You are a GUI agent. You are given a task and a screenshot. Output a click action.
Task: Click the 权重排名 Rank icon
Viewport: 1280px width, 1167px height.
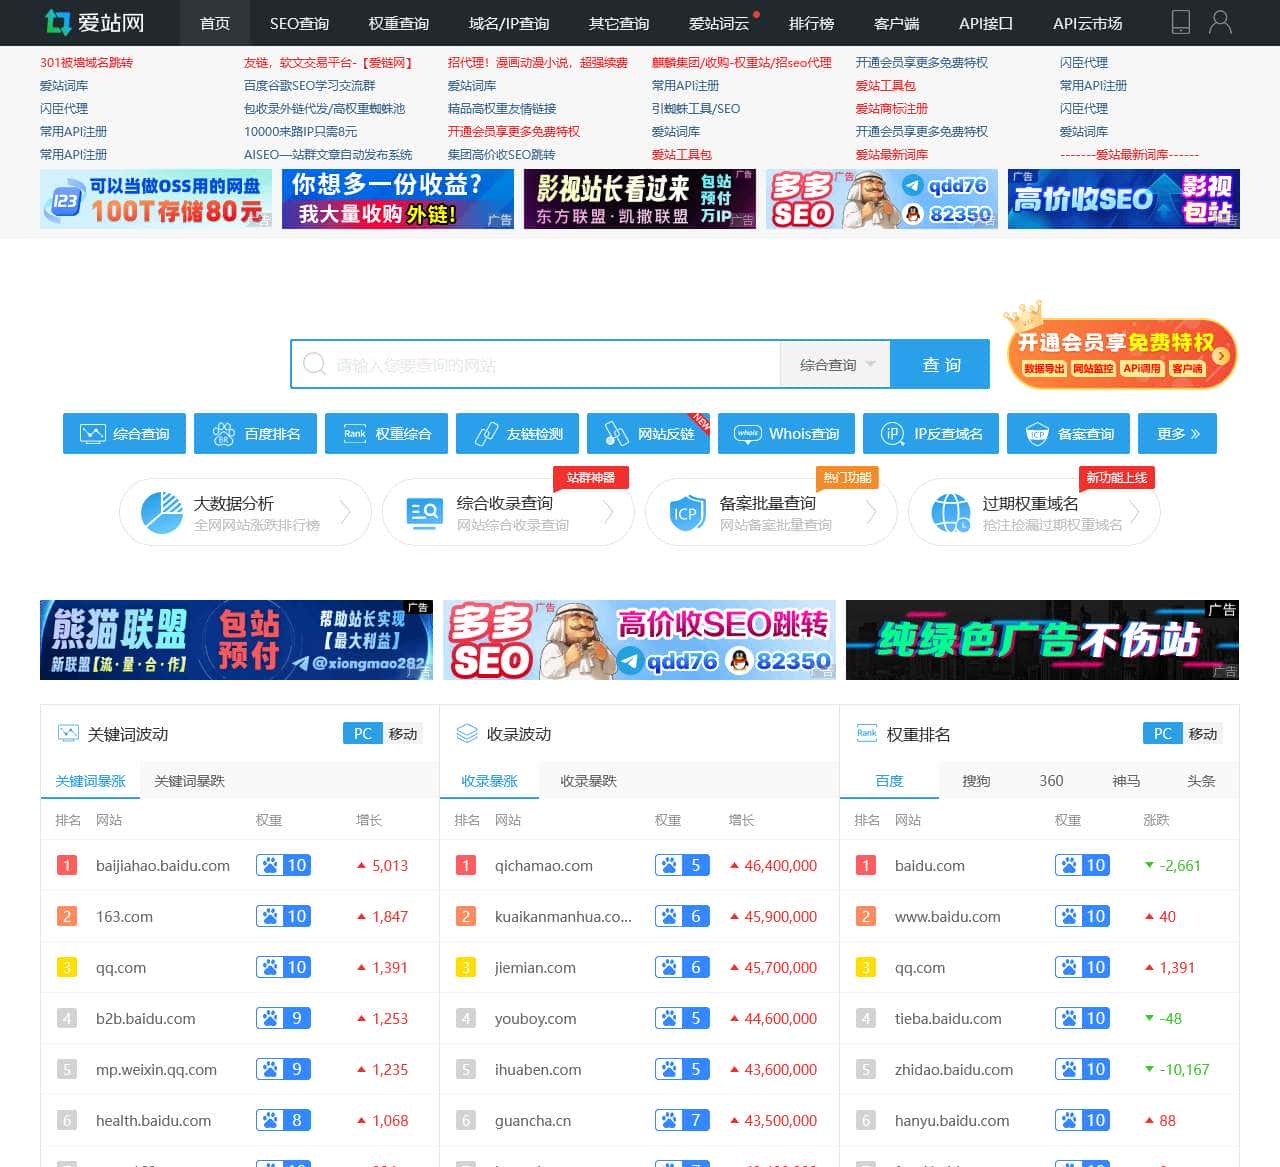coord(867,733)
